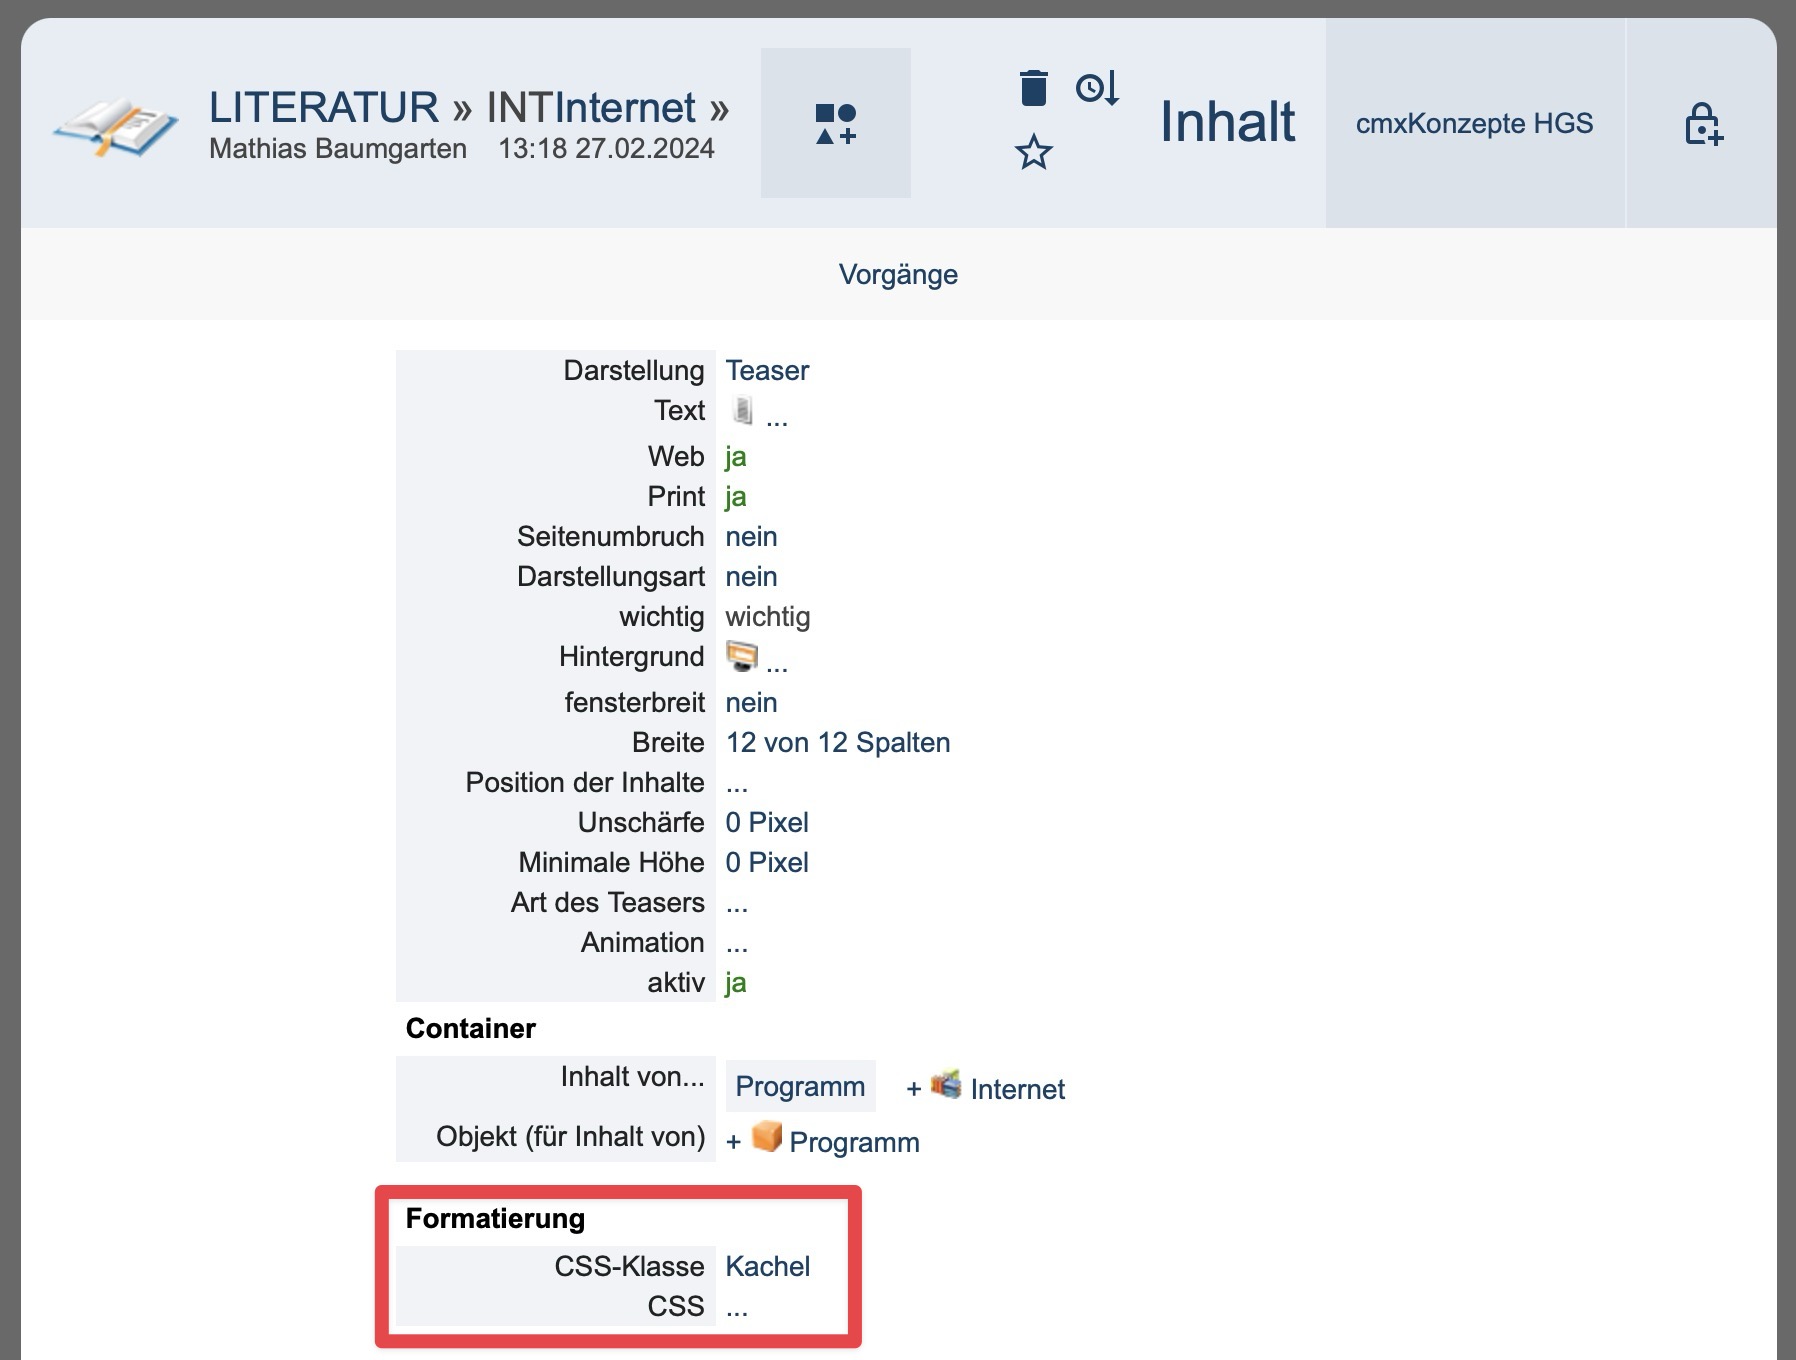Open the Hintergrund monitor icon

tap(742, 656)
